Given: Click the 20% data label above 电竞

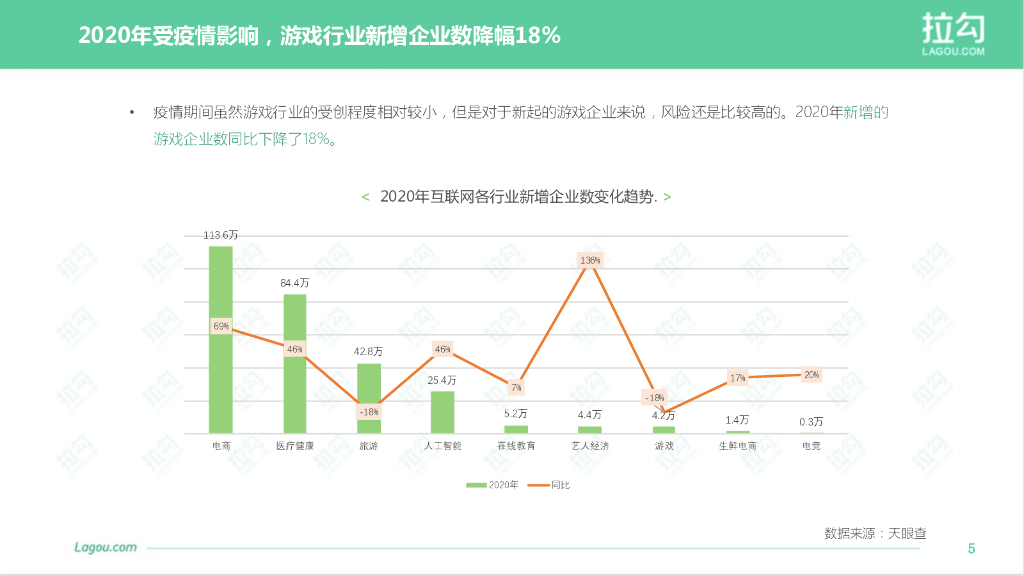Looking at the screenshot, I should [811, 375].
